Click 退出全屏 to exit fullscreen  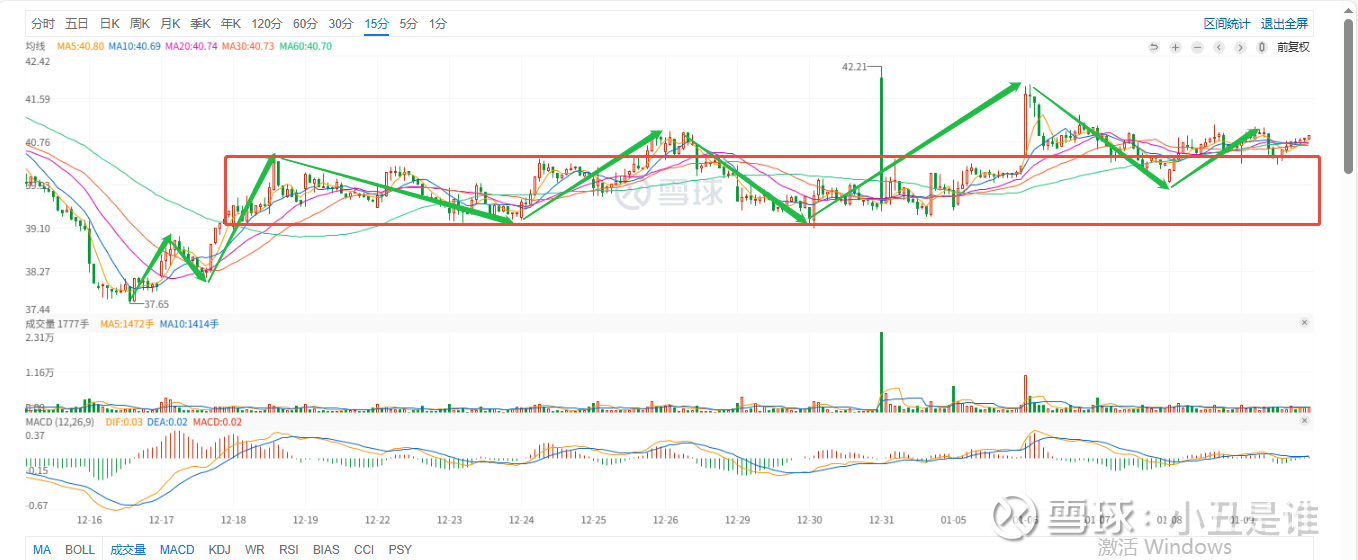[1284, 24]
